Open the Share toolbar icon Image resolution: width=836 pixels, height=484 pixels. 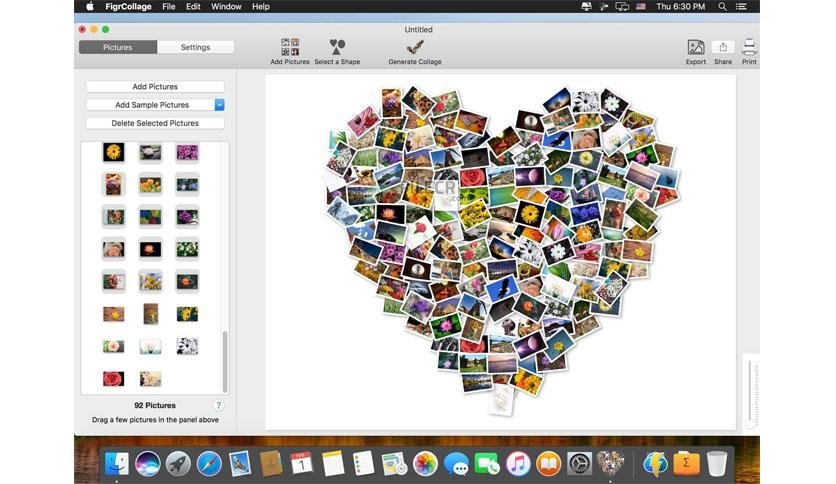point(722,47)
